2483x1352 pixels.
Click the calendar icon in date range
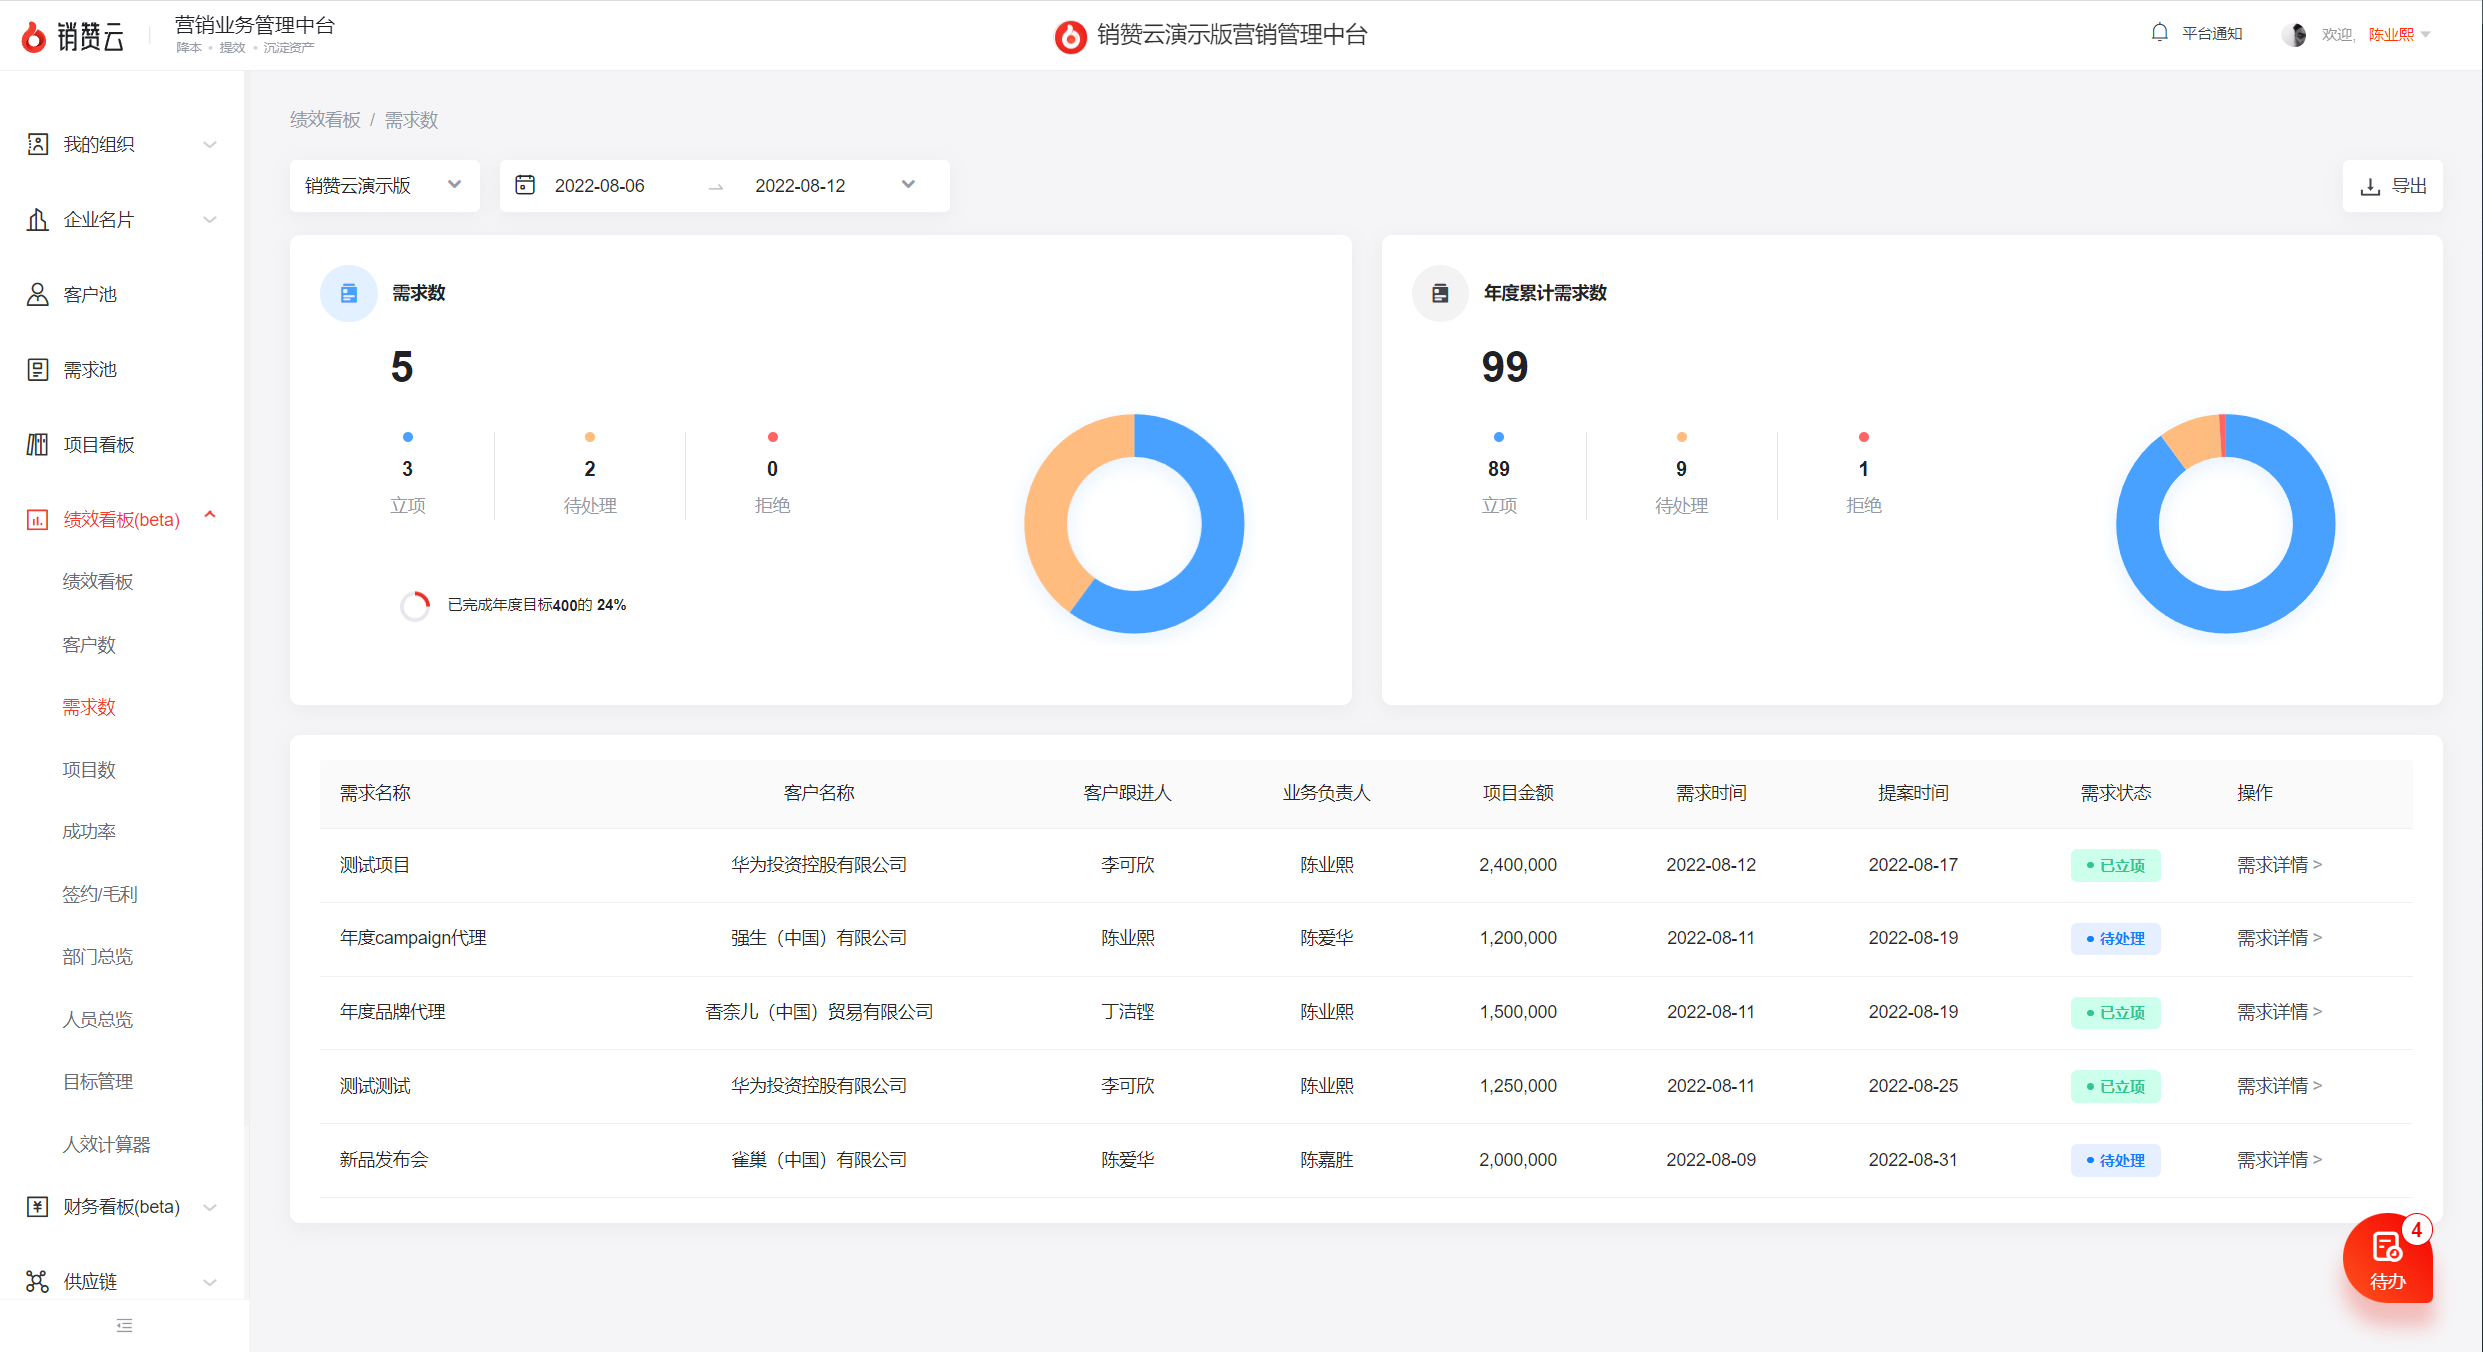525,185
